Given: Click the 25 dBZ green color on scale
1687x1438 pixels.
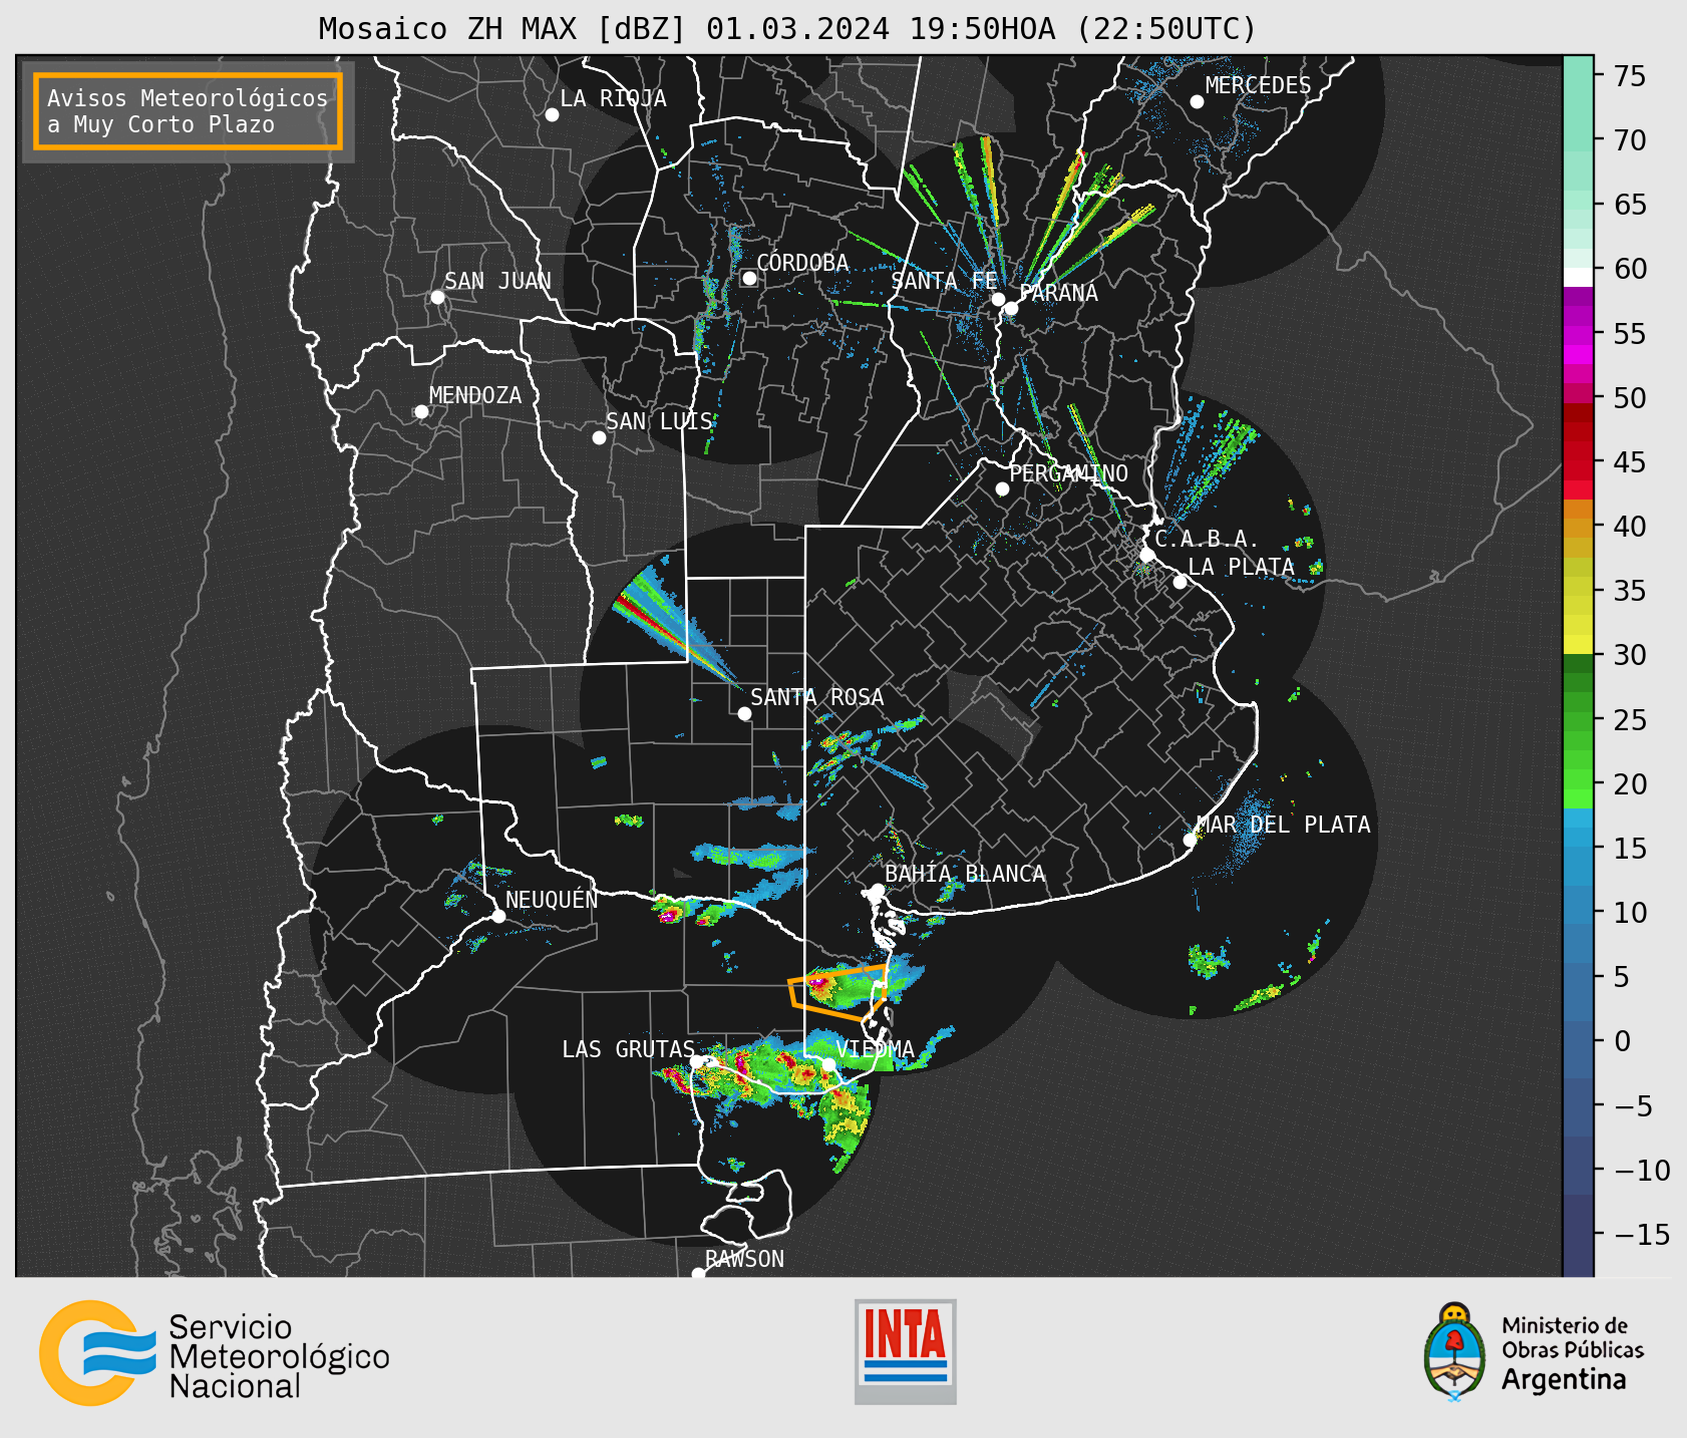Looking at the screenshot, I should [1578, 720].
